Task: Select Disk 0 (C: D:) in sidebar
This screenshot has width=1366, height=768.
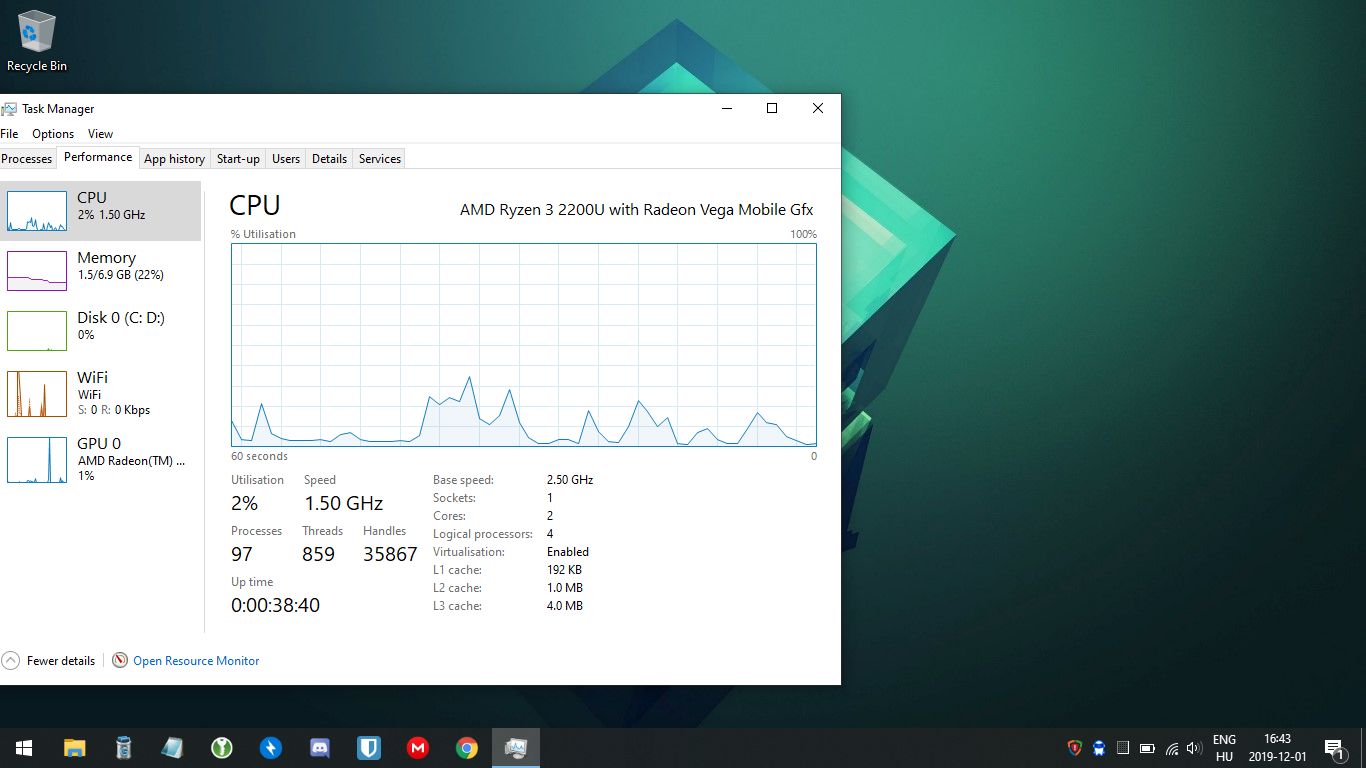Action: click(x=100, y=331)
